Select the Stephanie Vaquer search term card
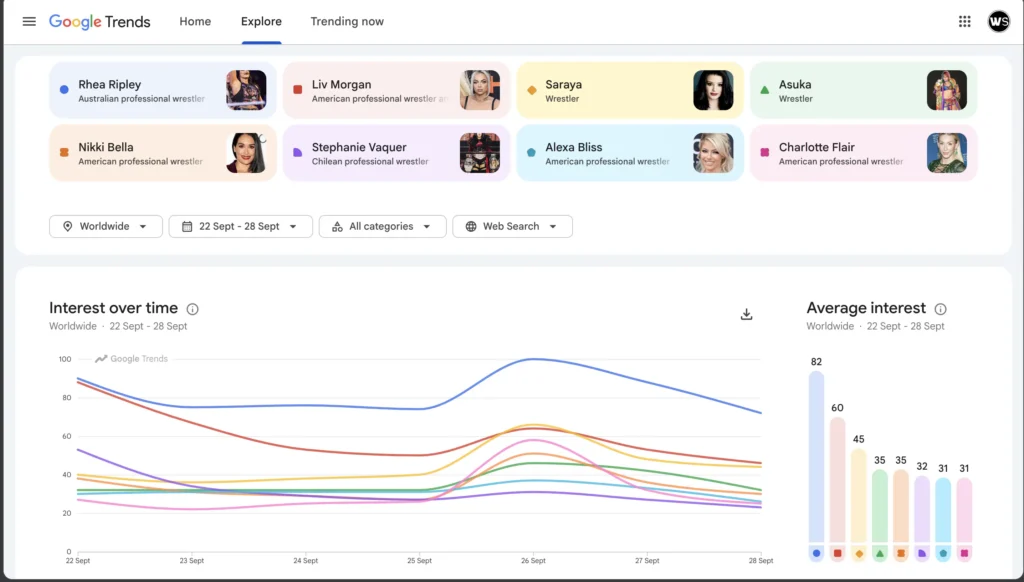The image size is (1024, 582). point(396,153)
